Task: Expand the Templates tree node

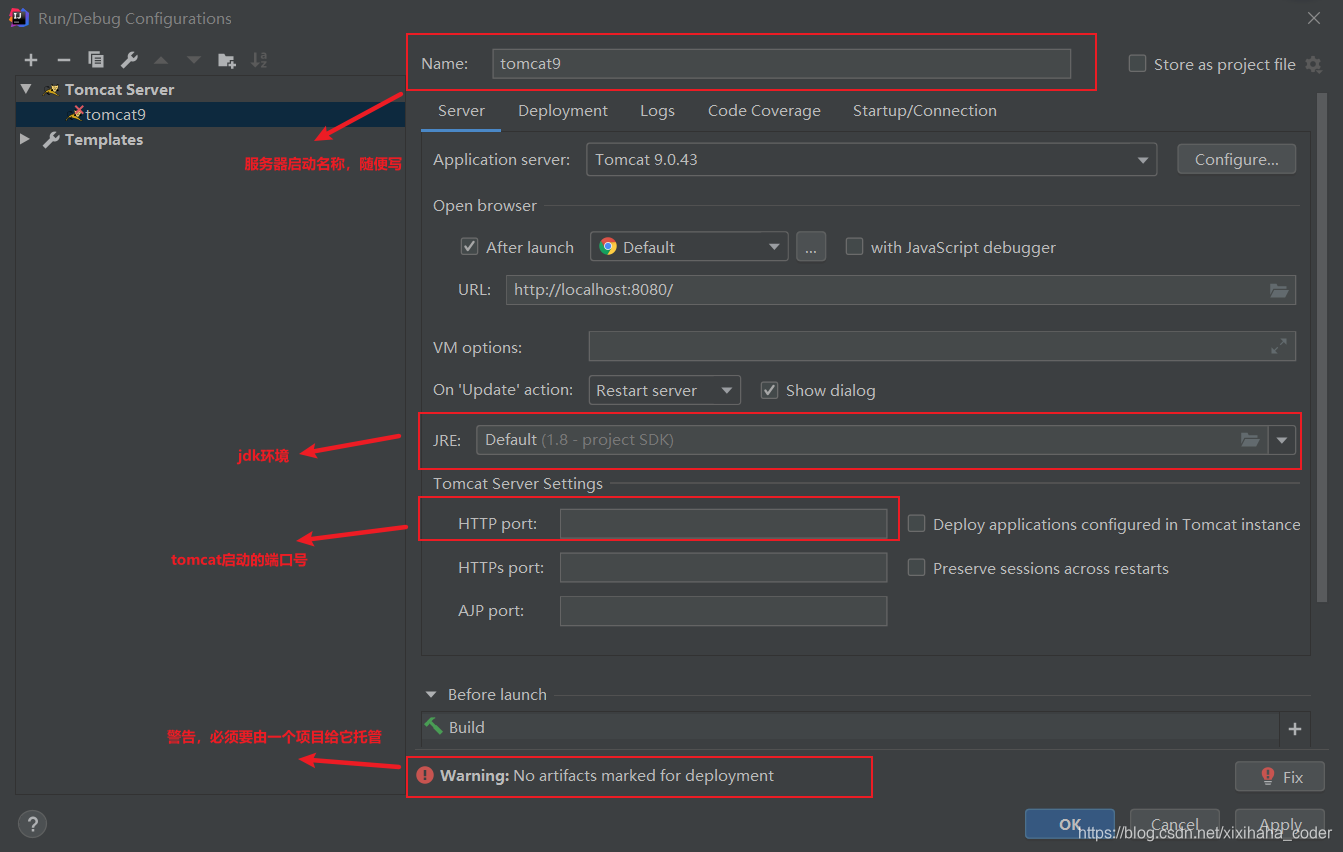Action: 25,139
